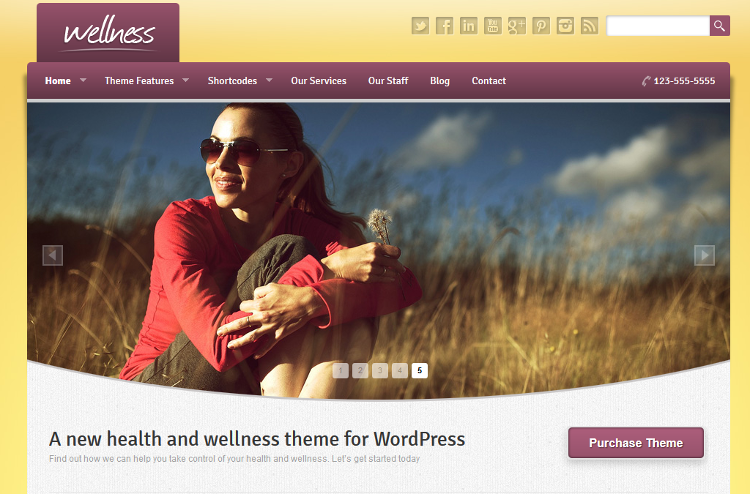Open the RSS feed icon
The width and height of the screenshot is (750, 494).
(x=589, y=26)
